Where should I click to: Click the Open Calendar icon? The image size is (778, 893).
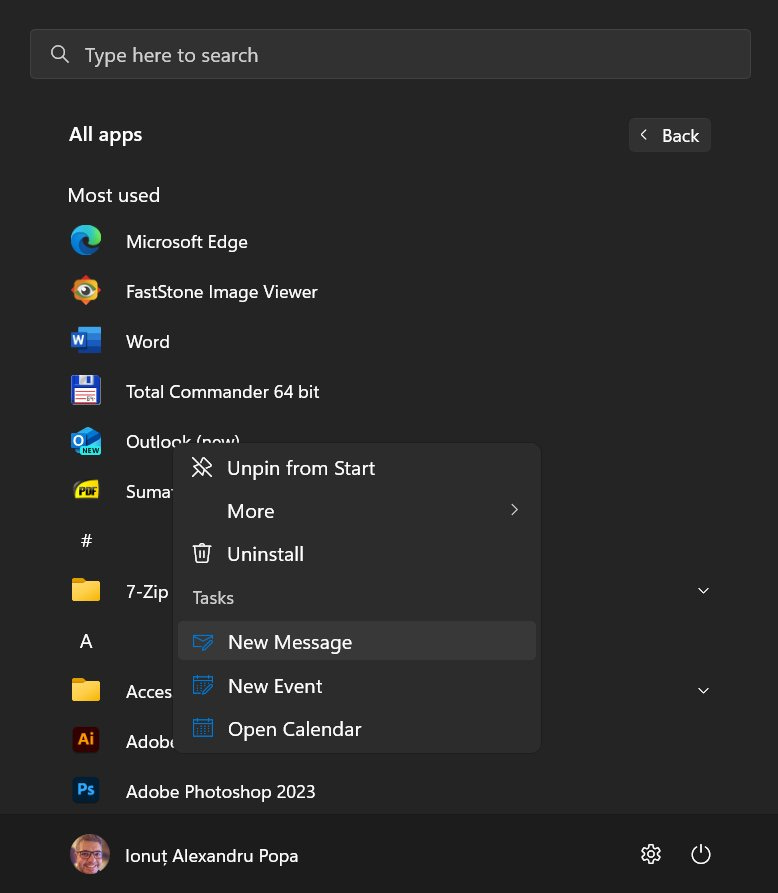[203, 728]
